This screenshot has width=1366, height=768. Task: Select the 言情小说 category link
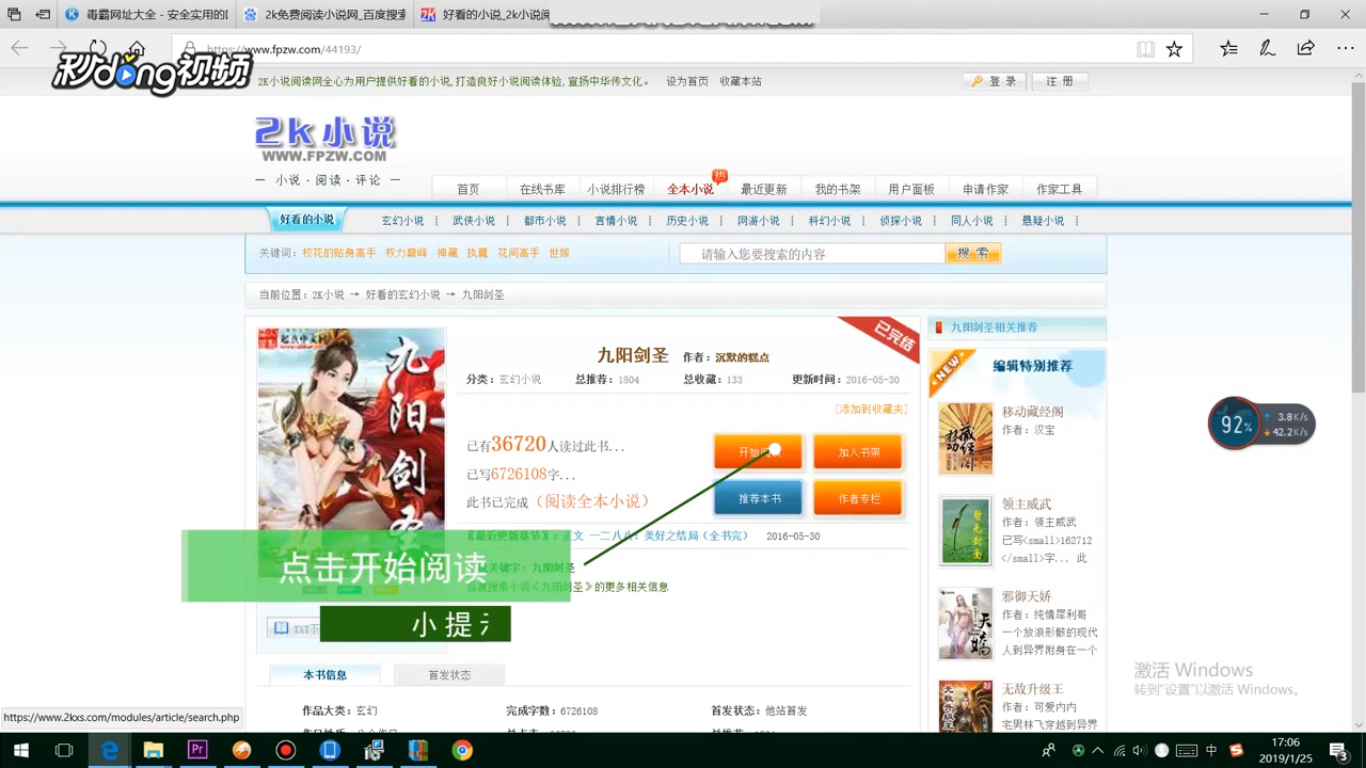(616, 221)
